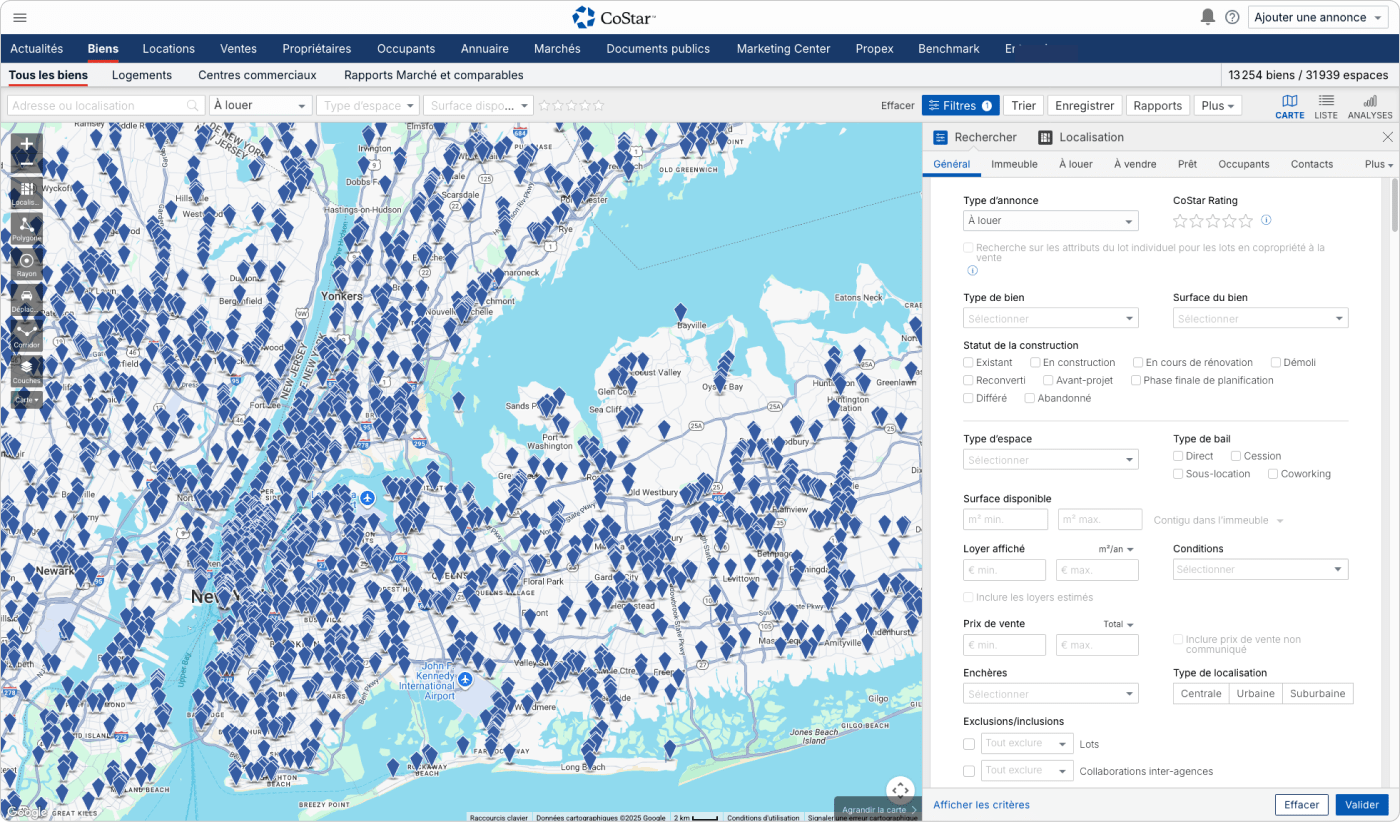Switch to the Immeuble filter tab
1400x822 pixels.
pos(1014,164)
